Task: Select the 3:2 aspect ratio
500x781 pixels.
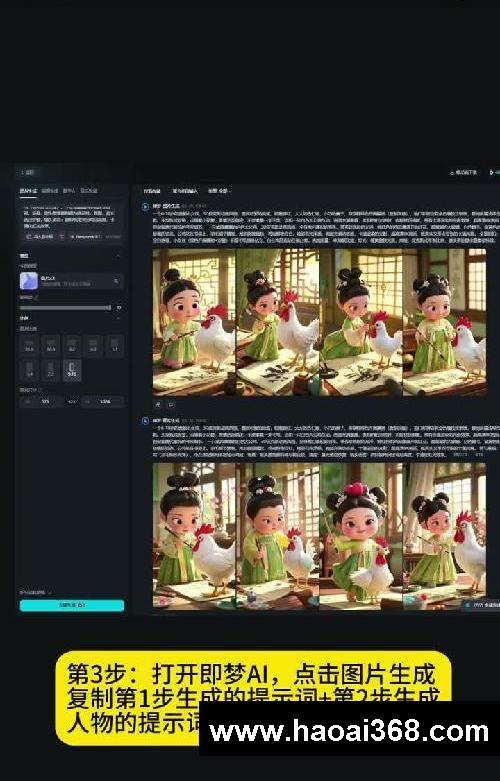Action: tap(72, 345)
